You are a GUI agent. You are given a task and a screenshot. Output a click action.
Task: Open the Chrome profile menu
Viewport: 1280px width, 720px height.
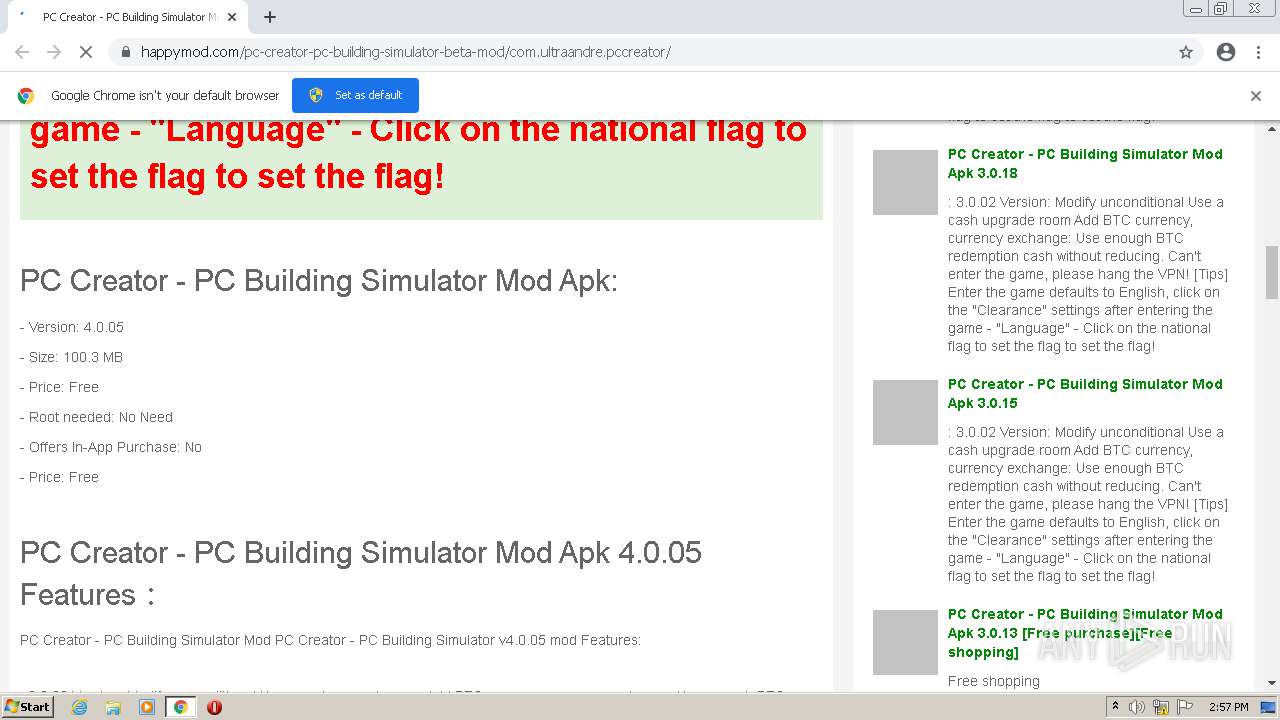pos(1226,52)
